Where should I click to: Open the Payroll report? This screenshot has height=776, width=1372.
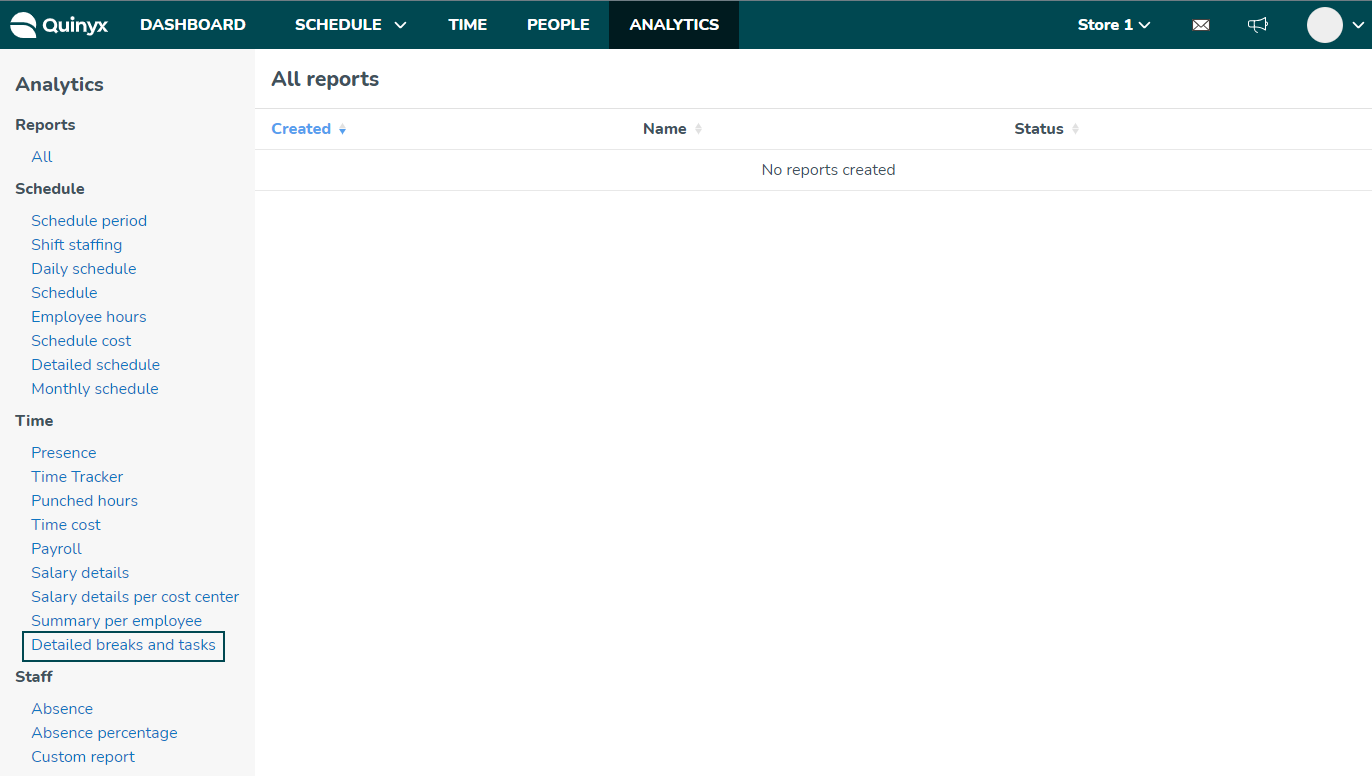[x=57, y=549]
